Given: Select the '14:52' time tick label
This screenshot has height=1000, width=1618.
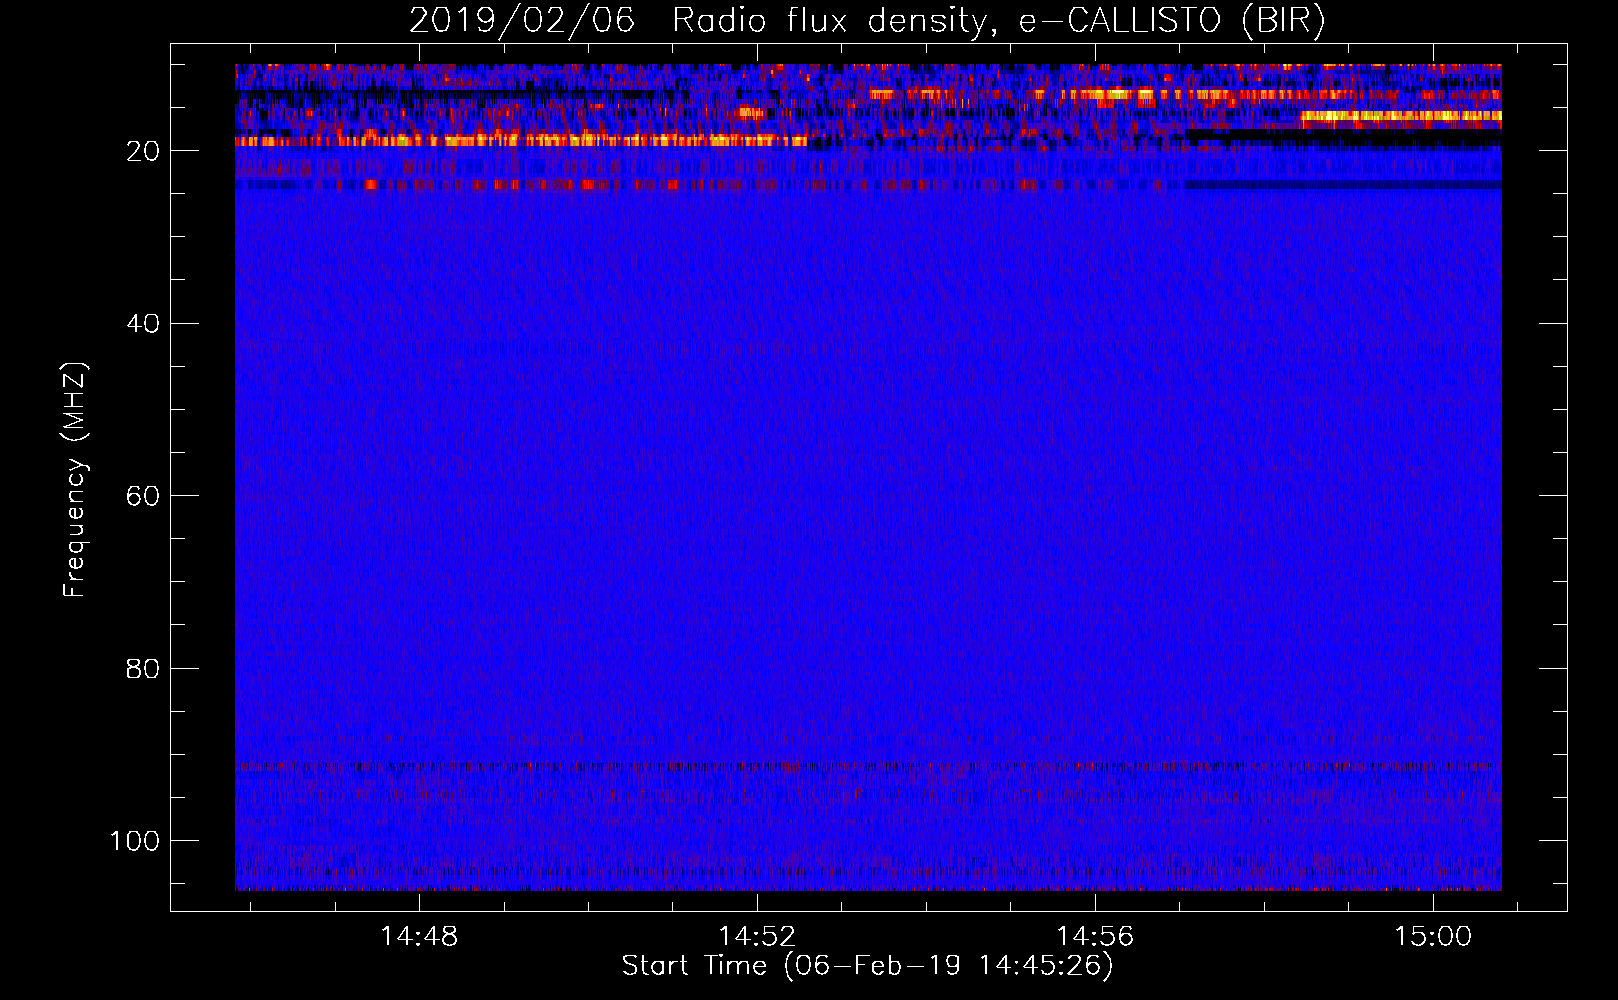Looking at the screenshot, I should [757, 936].
